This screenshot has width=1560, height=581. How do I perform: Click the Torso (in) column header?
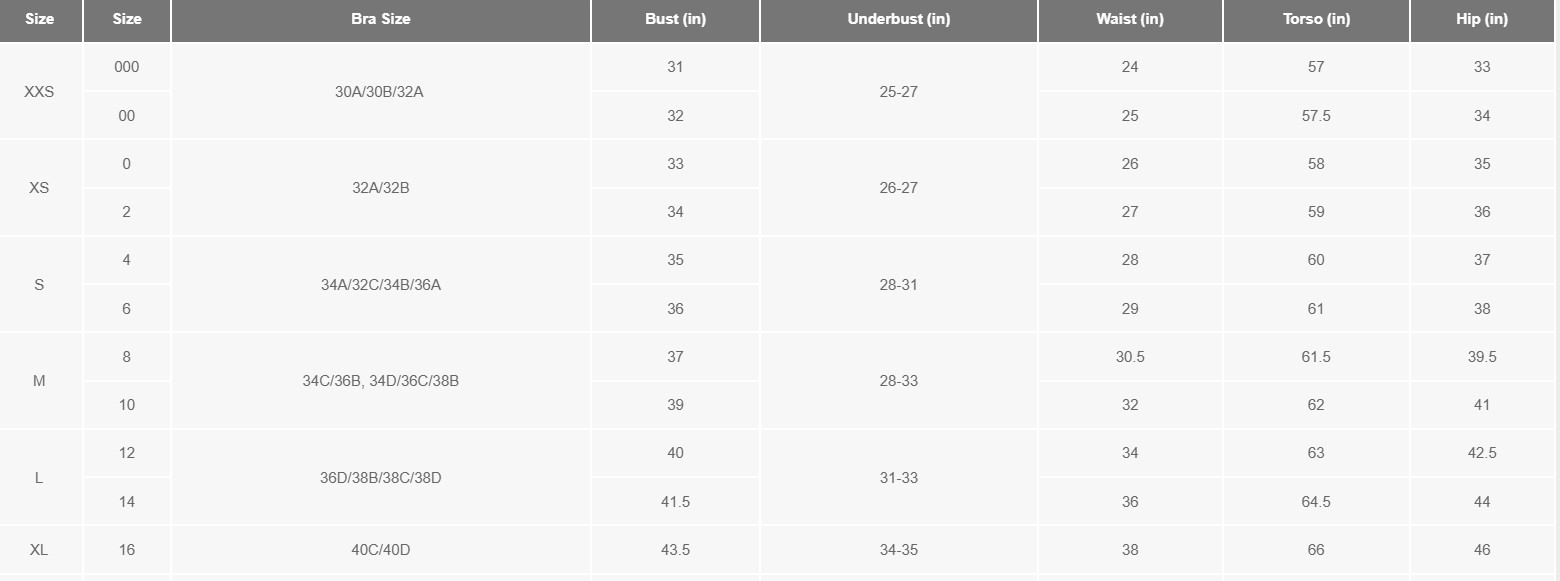[1316, 20]
